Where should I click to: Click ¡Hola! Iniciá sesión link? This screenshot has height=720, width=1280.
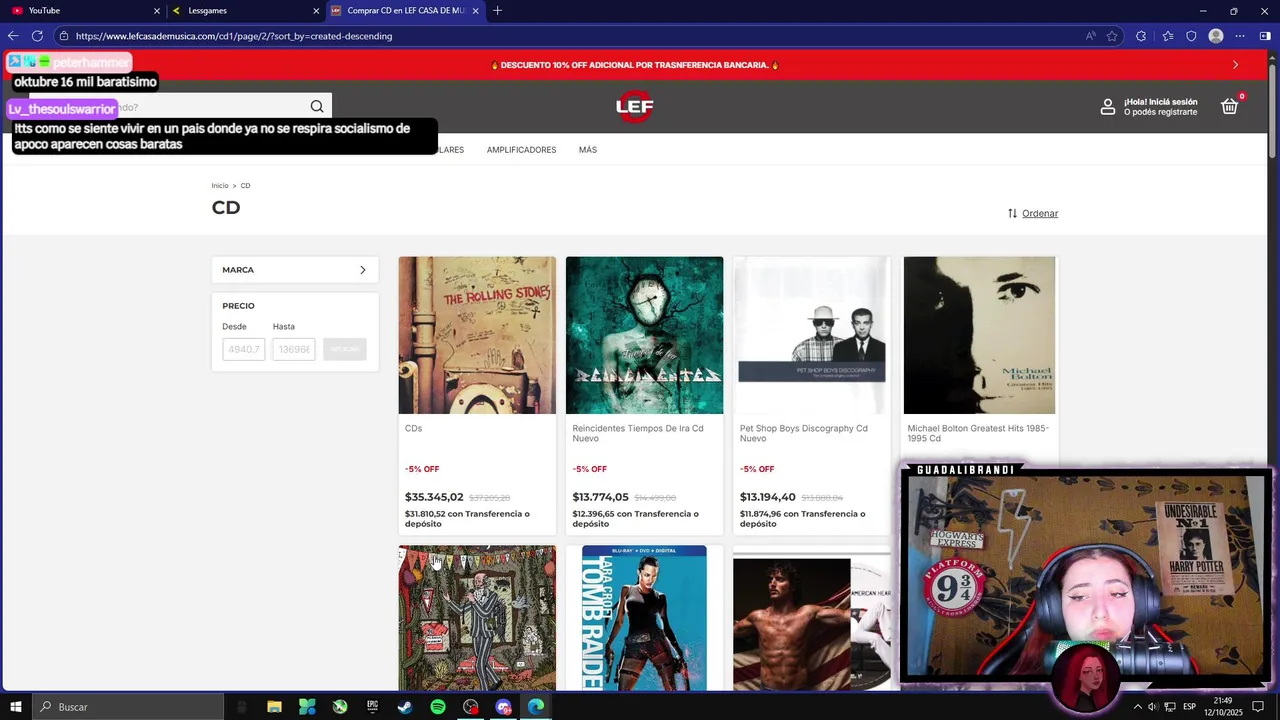(1160, 102)
